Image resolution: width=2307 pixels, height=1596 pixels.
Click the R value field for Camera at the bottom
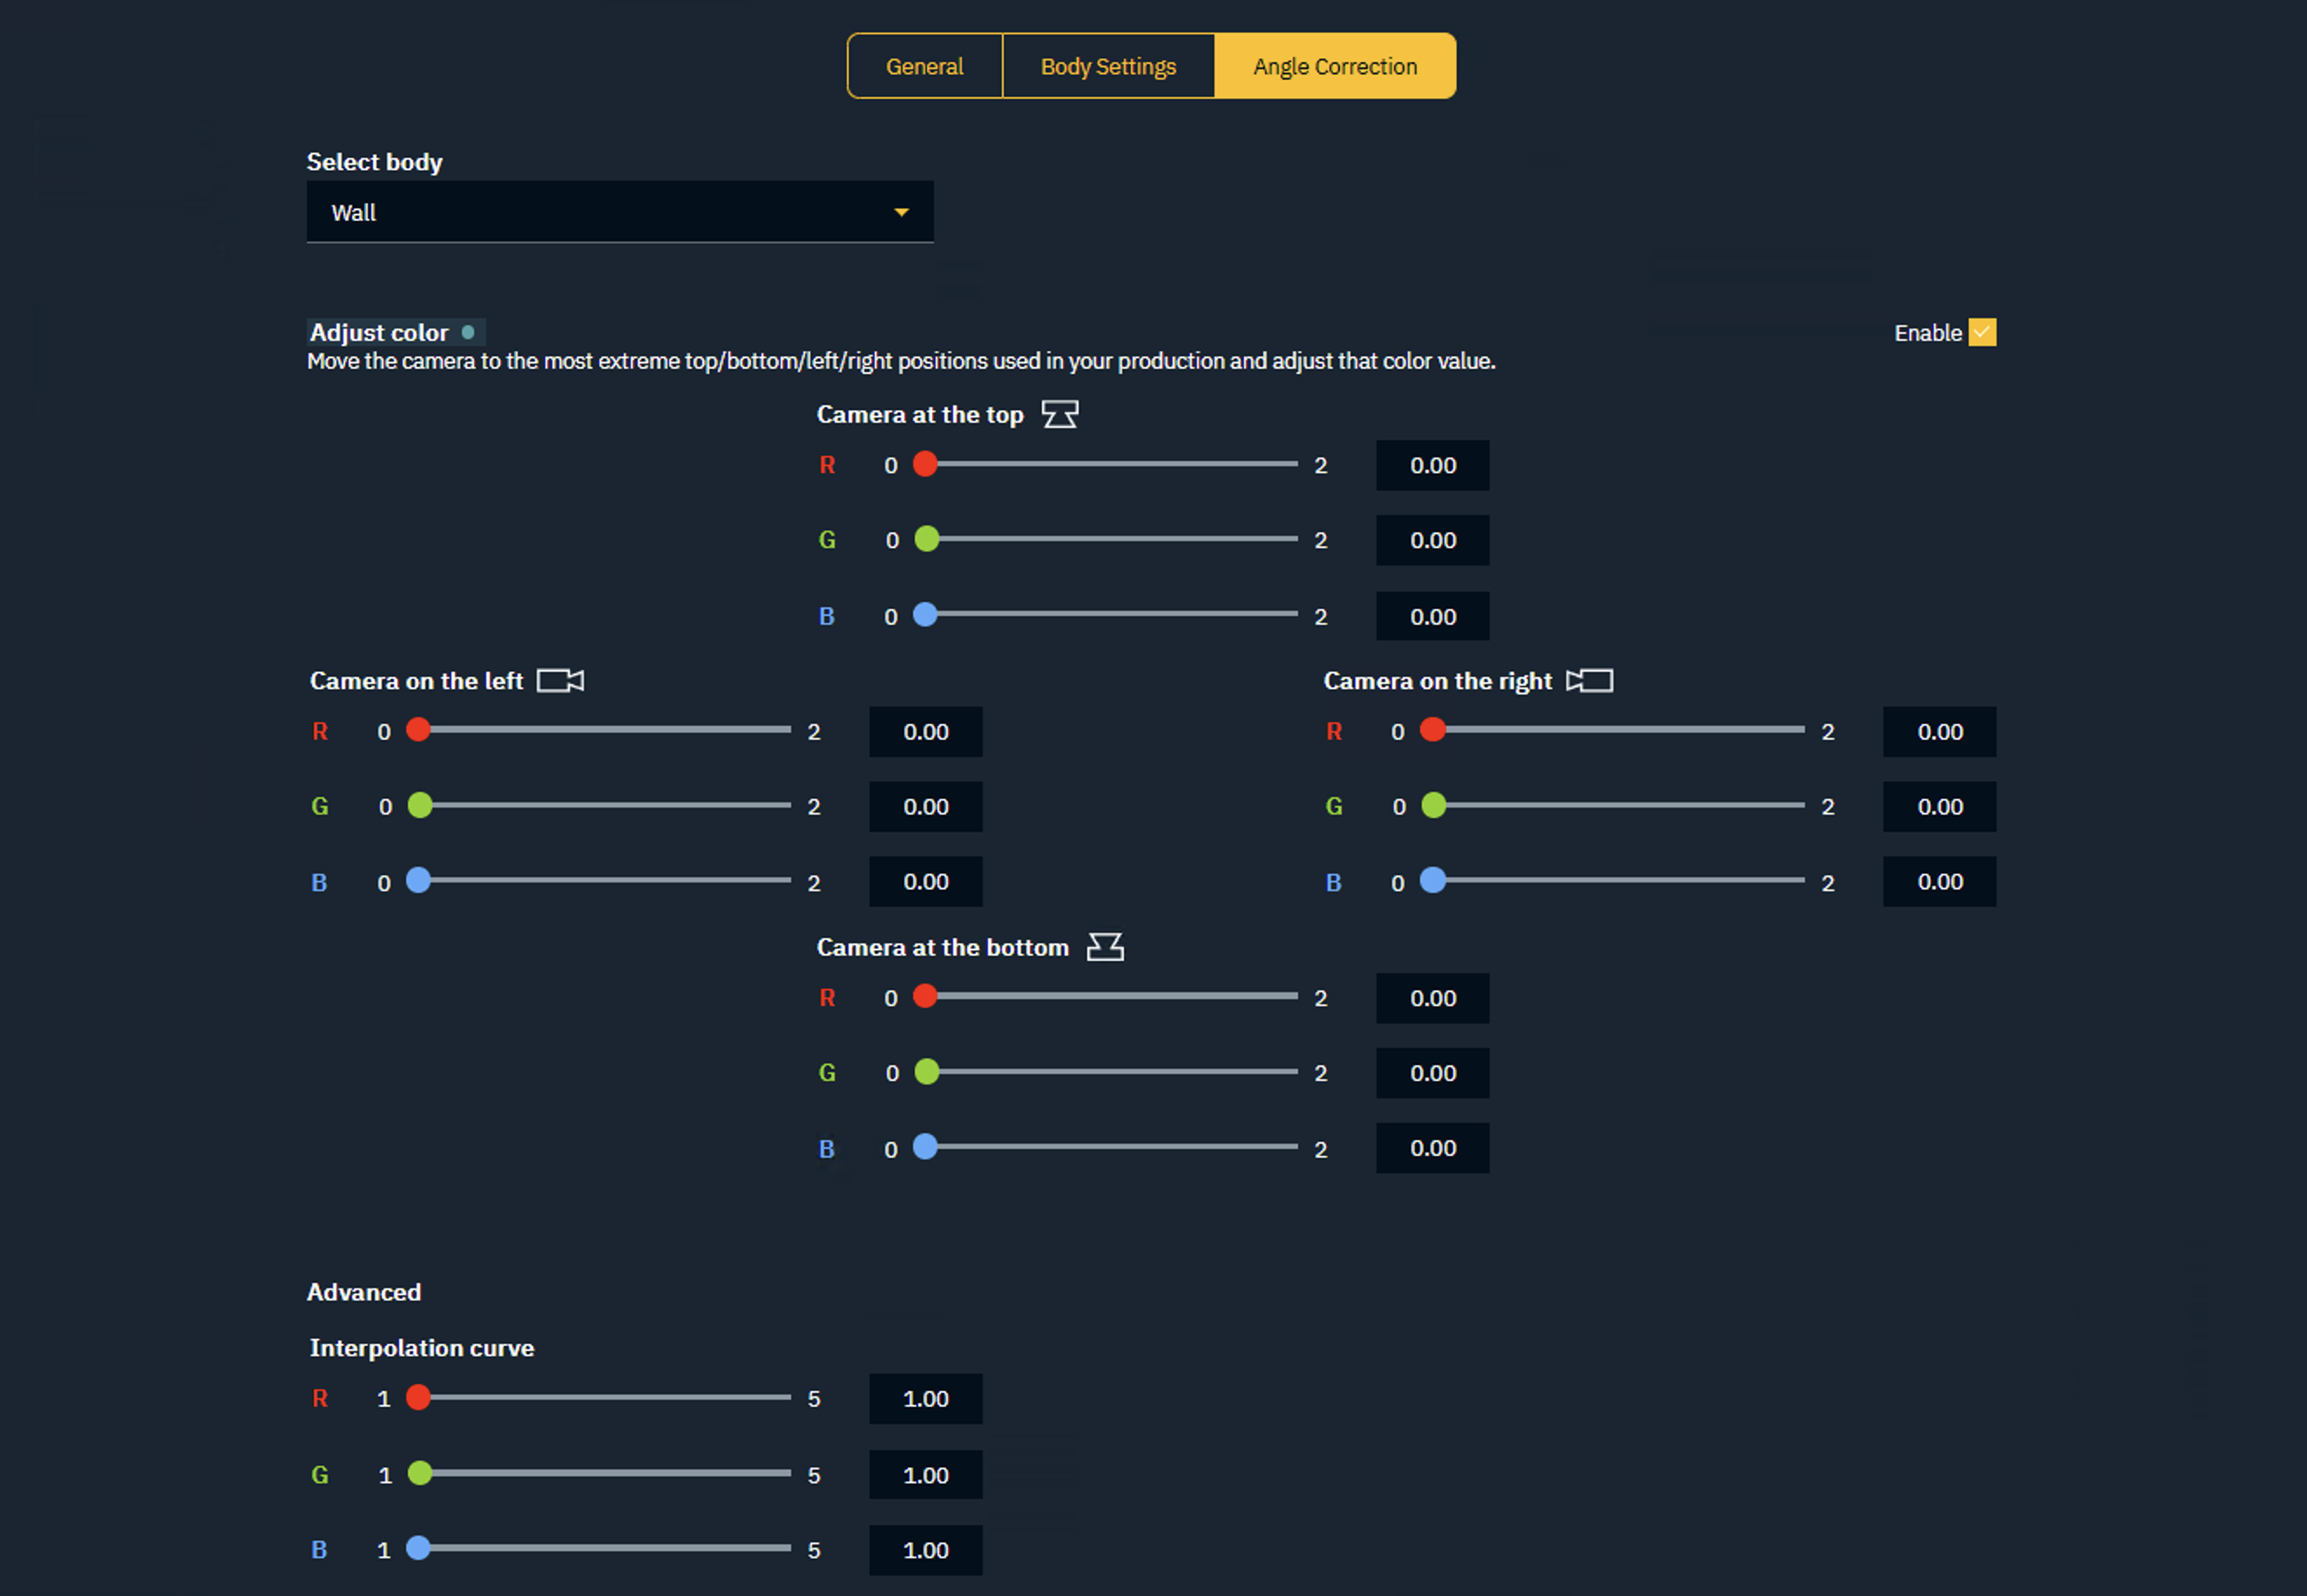pyautogui.click(x=1432, y=998)
